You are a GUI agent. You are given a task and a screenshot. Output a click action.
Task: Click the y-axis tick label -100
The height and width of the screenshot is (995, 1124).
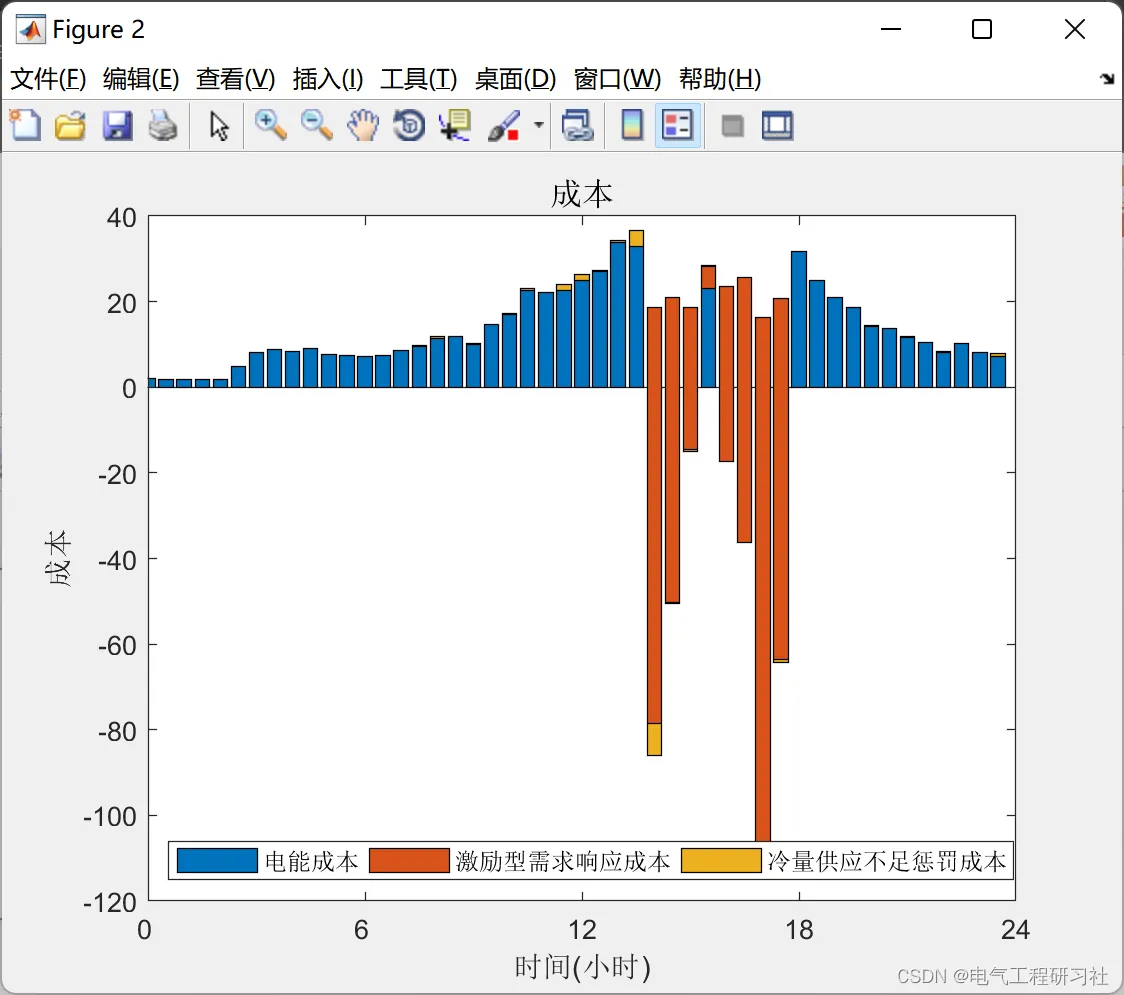click(110, 817)
